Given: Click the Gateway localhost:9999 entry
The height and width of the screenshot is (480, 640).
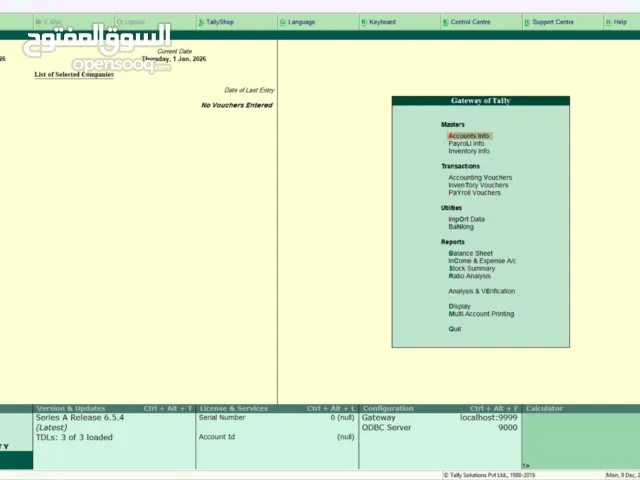Looking at the screenshot, I should [x=440, y=418].
